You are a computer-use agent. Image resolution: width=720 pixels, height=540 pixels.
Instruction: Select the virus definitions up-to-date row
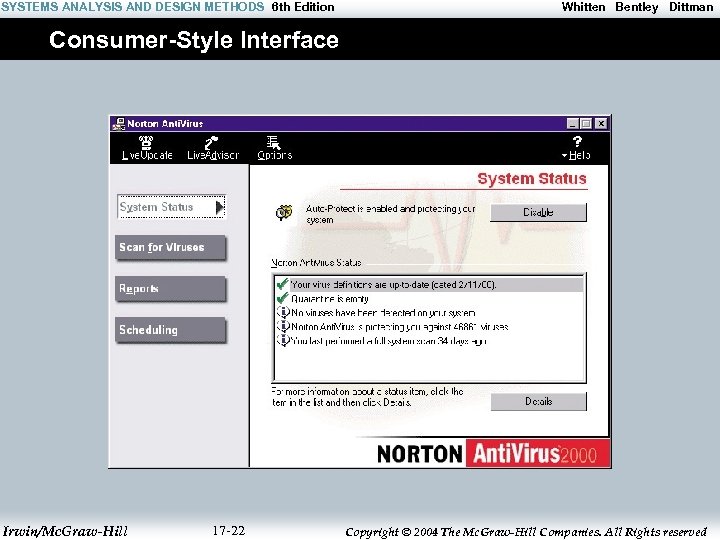pos(429,285)
